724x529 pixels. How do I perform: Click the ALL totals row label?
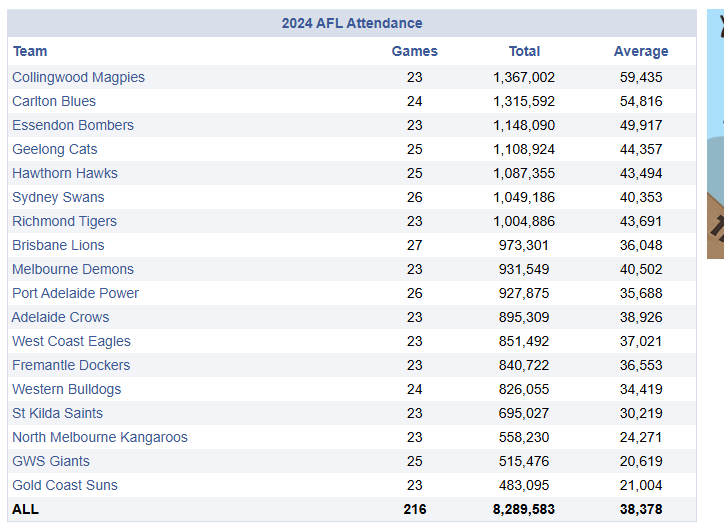point(25,509)
